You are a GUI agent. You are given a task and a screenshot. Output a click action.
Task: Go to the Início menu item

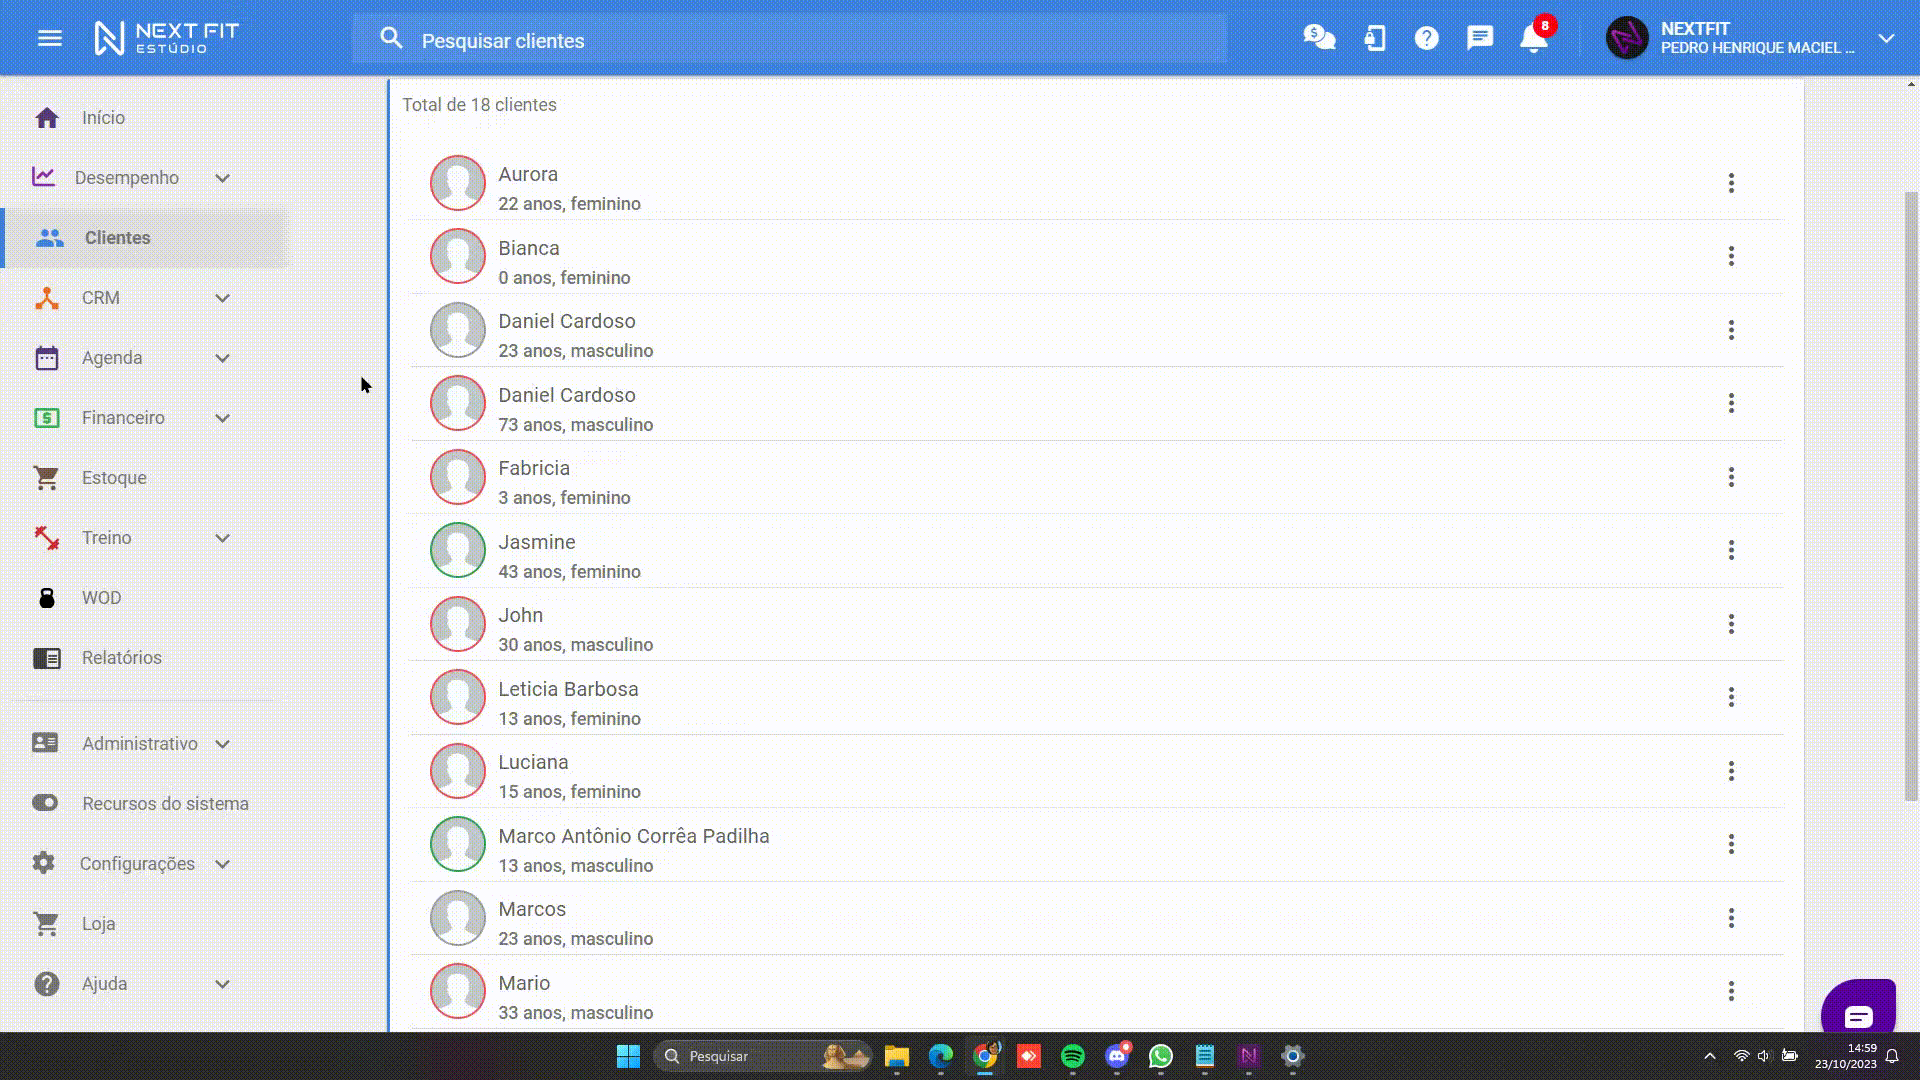[103, 118]
